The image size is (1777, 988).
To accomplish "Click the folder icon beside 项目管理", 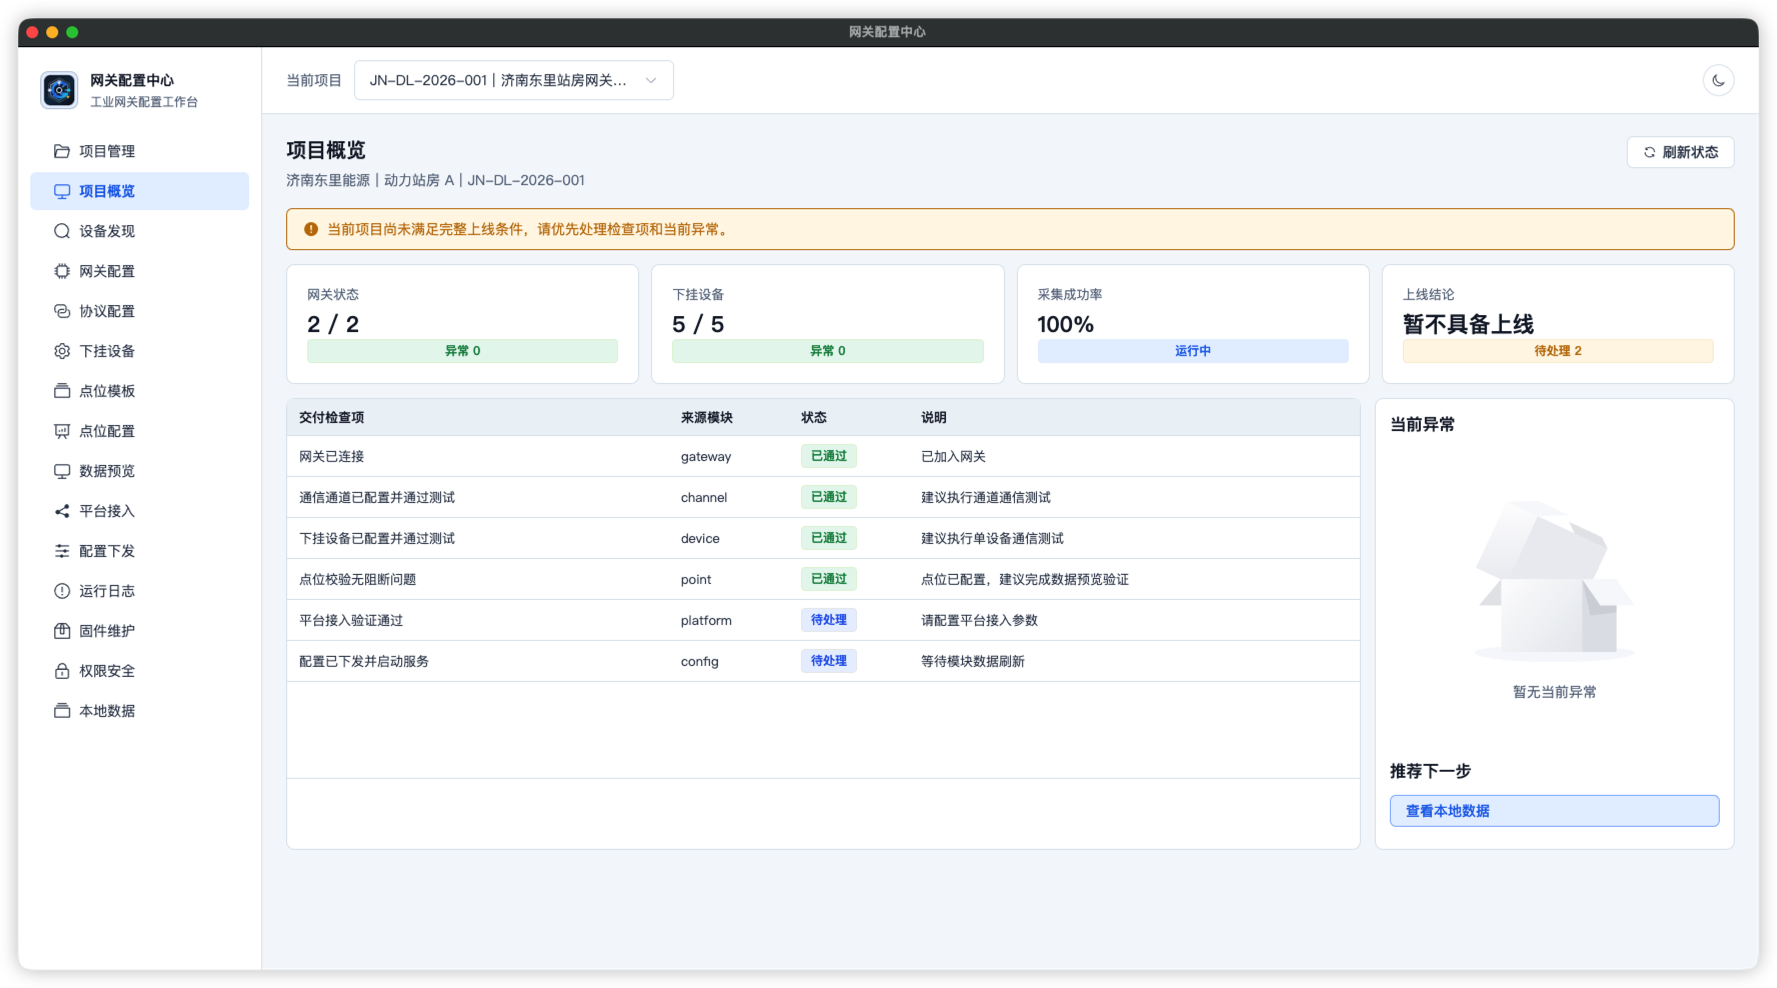I will pos(62,151).
